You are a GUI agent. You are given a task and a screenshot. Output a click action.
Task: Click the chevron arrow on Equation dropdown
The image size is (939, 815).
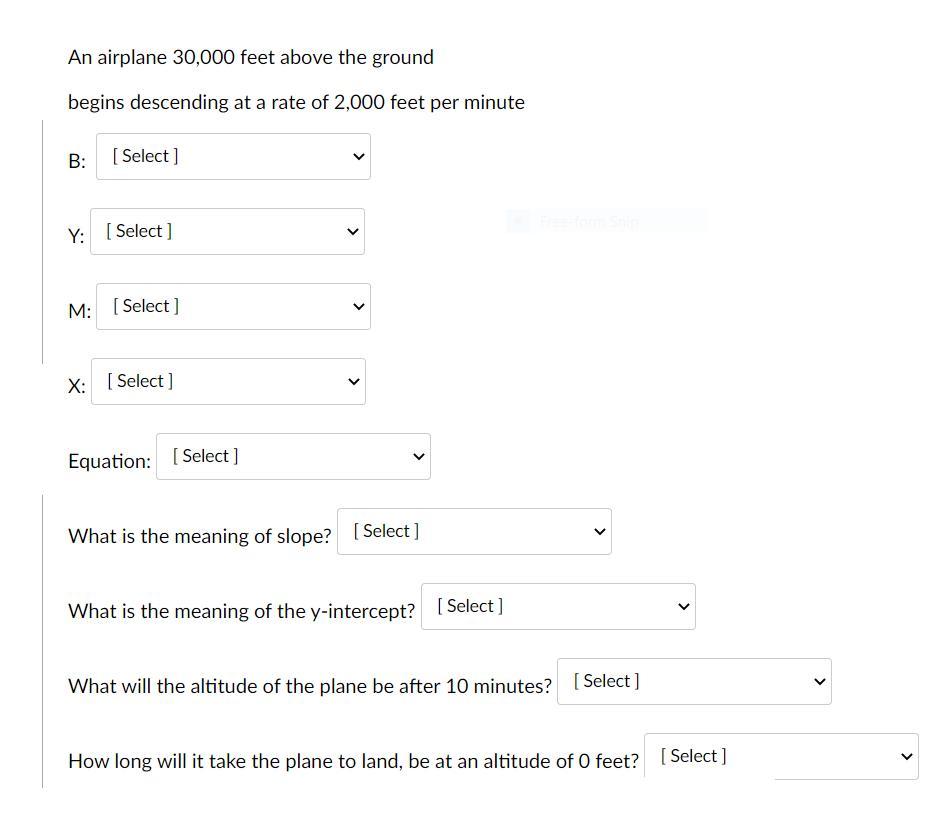418,457
